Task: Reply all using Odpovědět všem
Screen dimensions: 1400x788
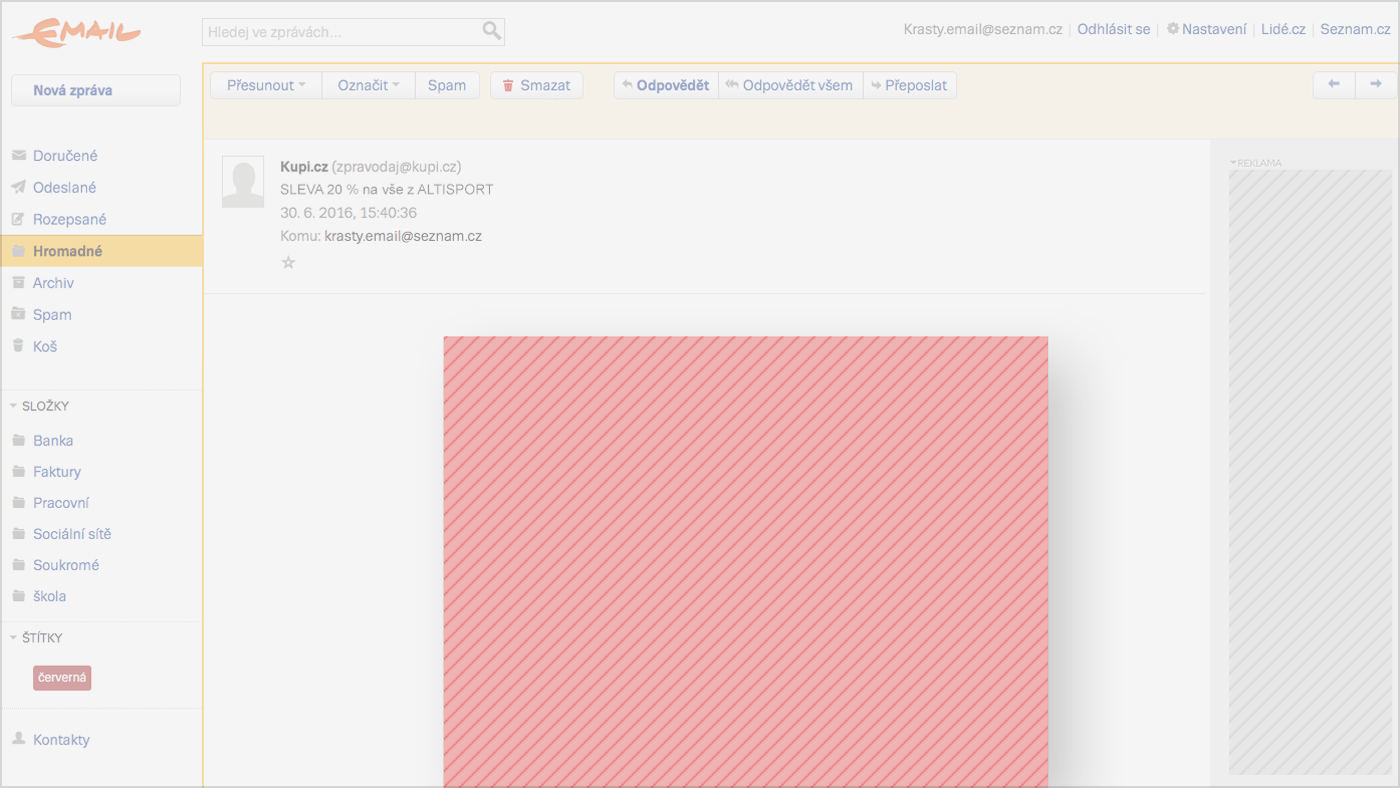Action: point(790,85)
